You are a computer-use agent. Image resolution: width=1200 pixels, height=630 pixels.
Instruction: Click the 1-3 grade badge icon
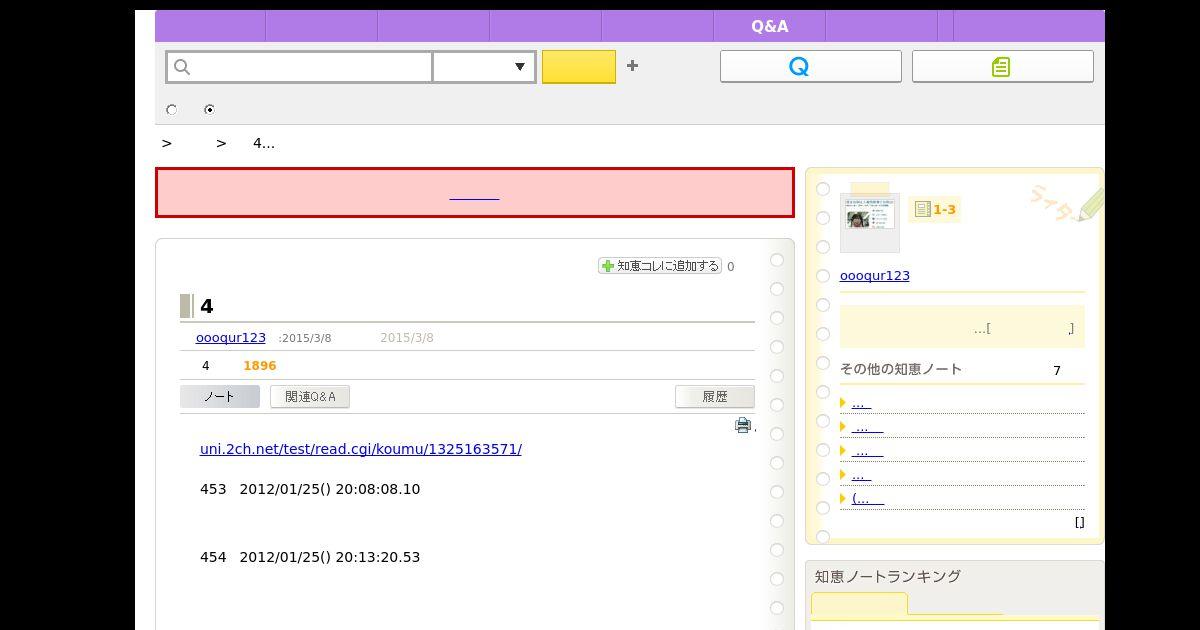click(934, 209)
